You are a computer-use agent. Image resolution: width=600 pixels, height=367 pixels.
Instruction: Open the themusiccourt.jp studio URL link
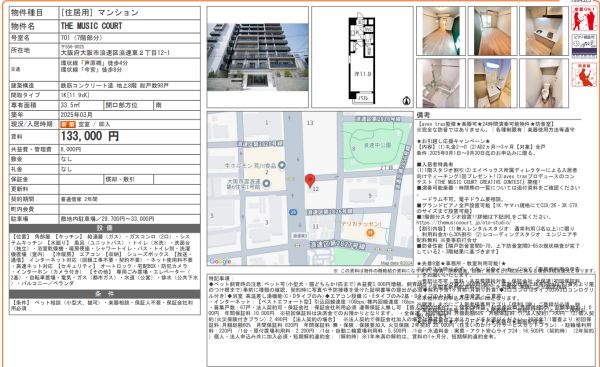click(464, 222)
